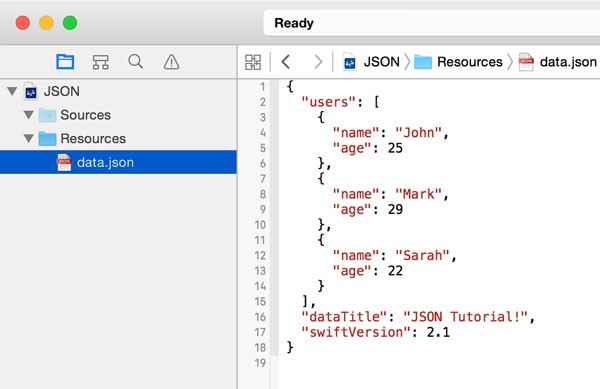This screenshot has height=389, width=600.
Task: Click age value 22
Action: pyautogui.click(x=395, y=271)
